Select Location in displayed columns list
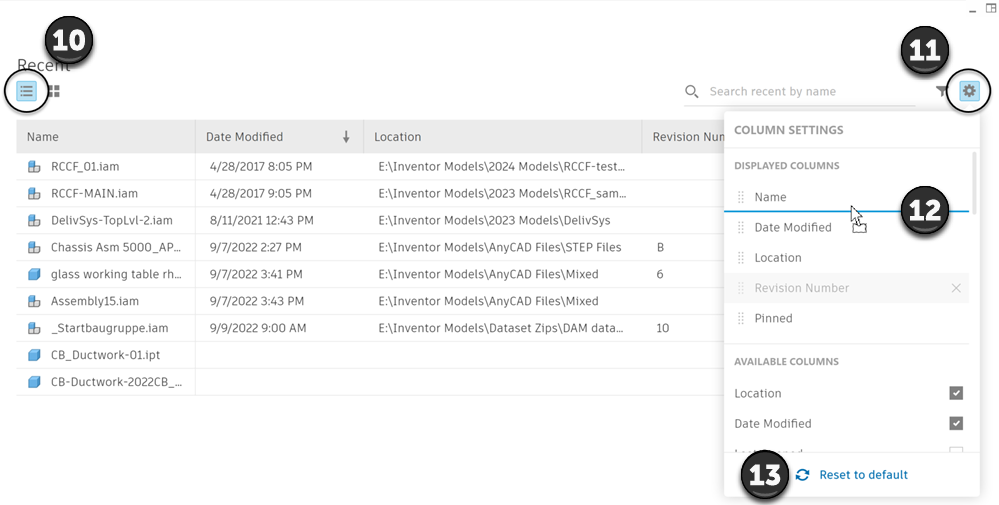The image size is (999, 505). click(777, 258)
